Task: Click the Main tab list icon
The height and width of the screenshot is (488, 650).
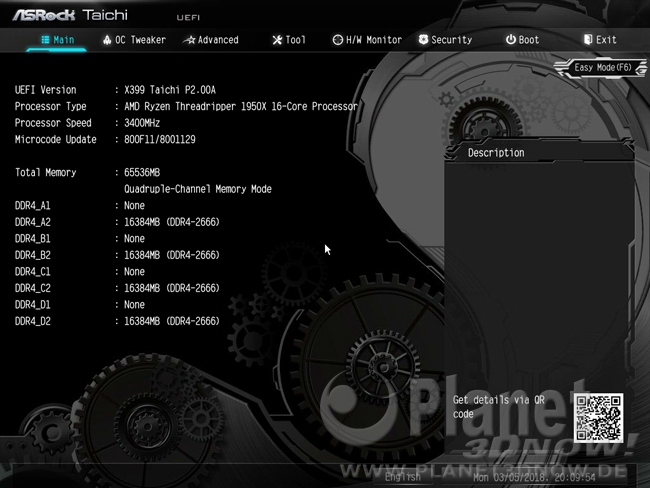Action: (x=45, y=40)
